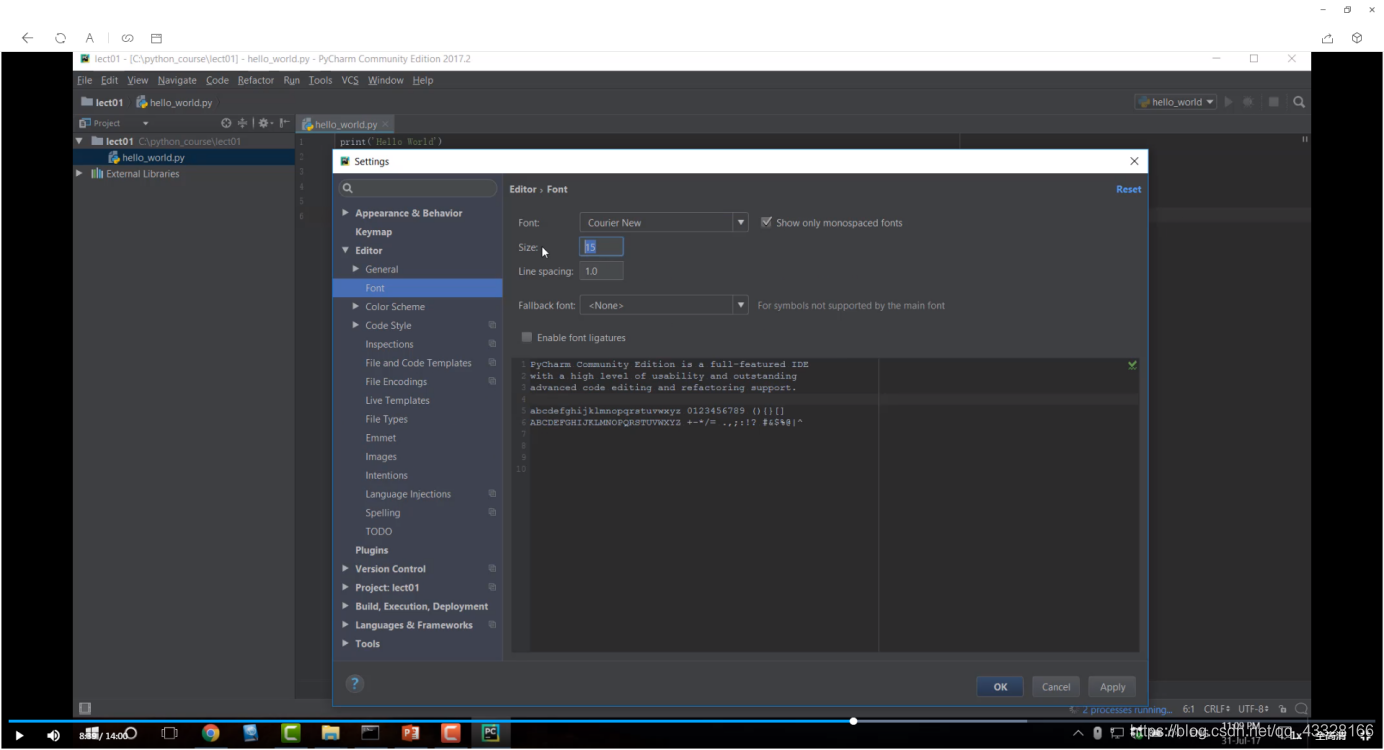Viewport: 1384px width, 750px height.
Task: Click the Line spacing input field
Action: pos(601,271)
